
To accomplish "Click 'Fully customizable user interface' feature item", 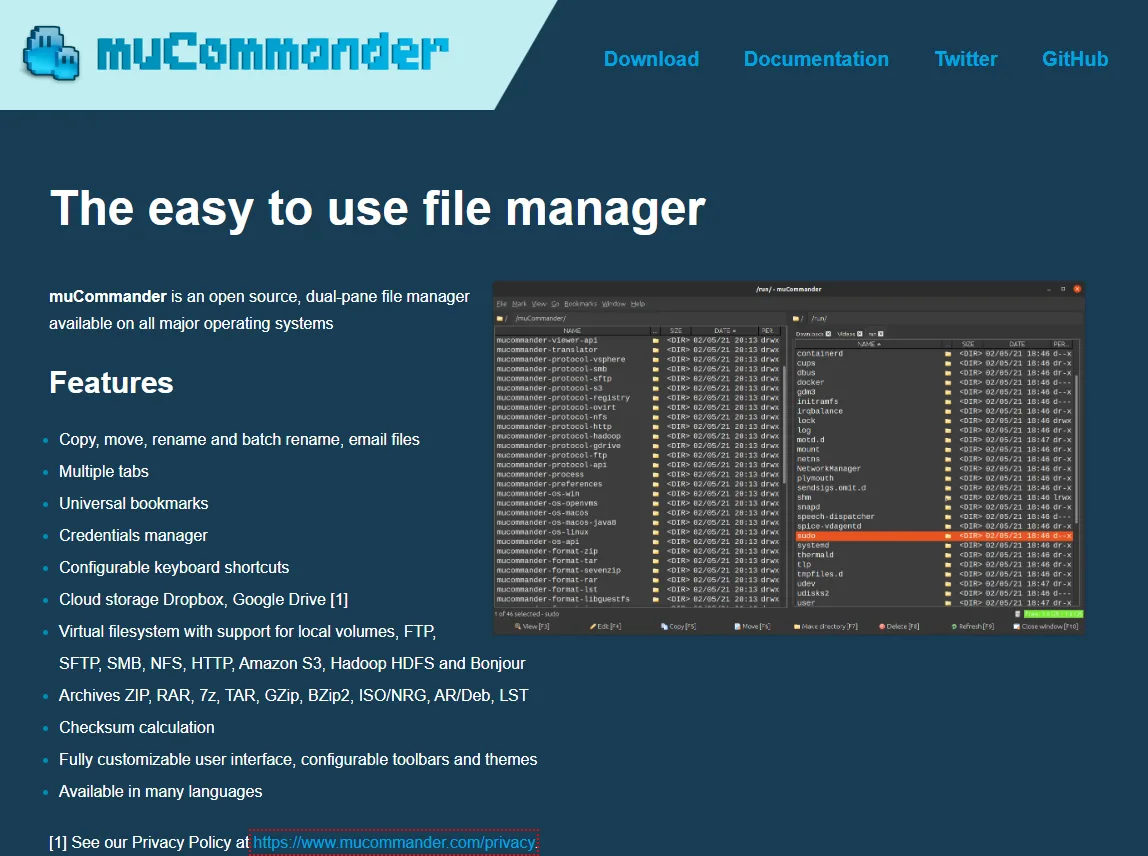I will tap(298, 759).
